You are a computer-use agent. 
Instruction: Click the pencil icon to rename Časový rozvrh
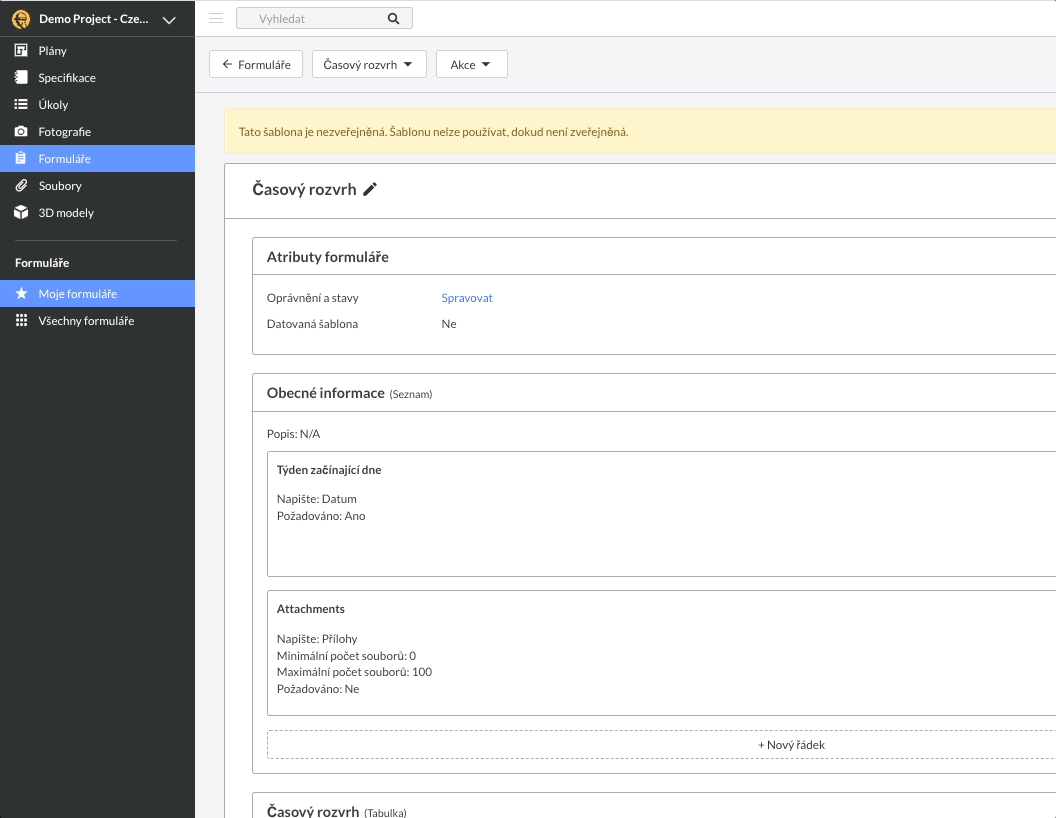(x=370, y=190)
